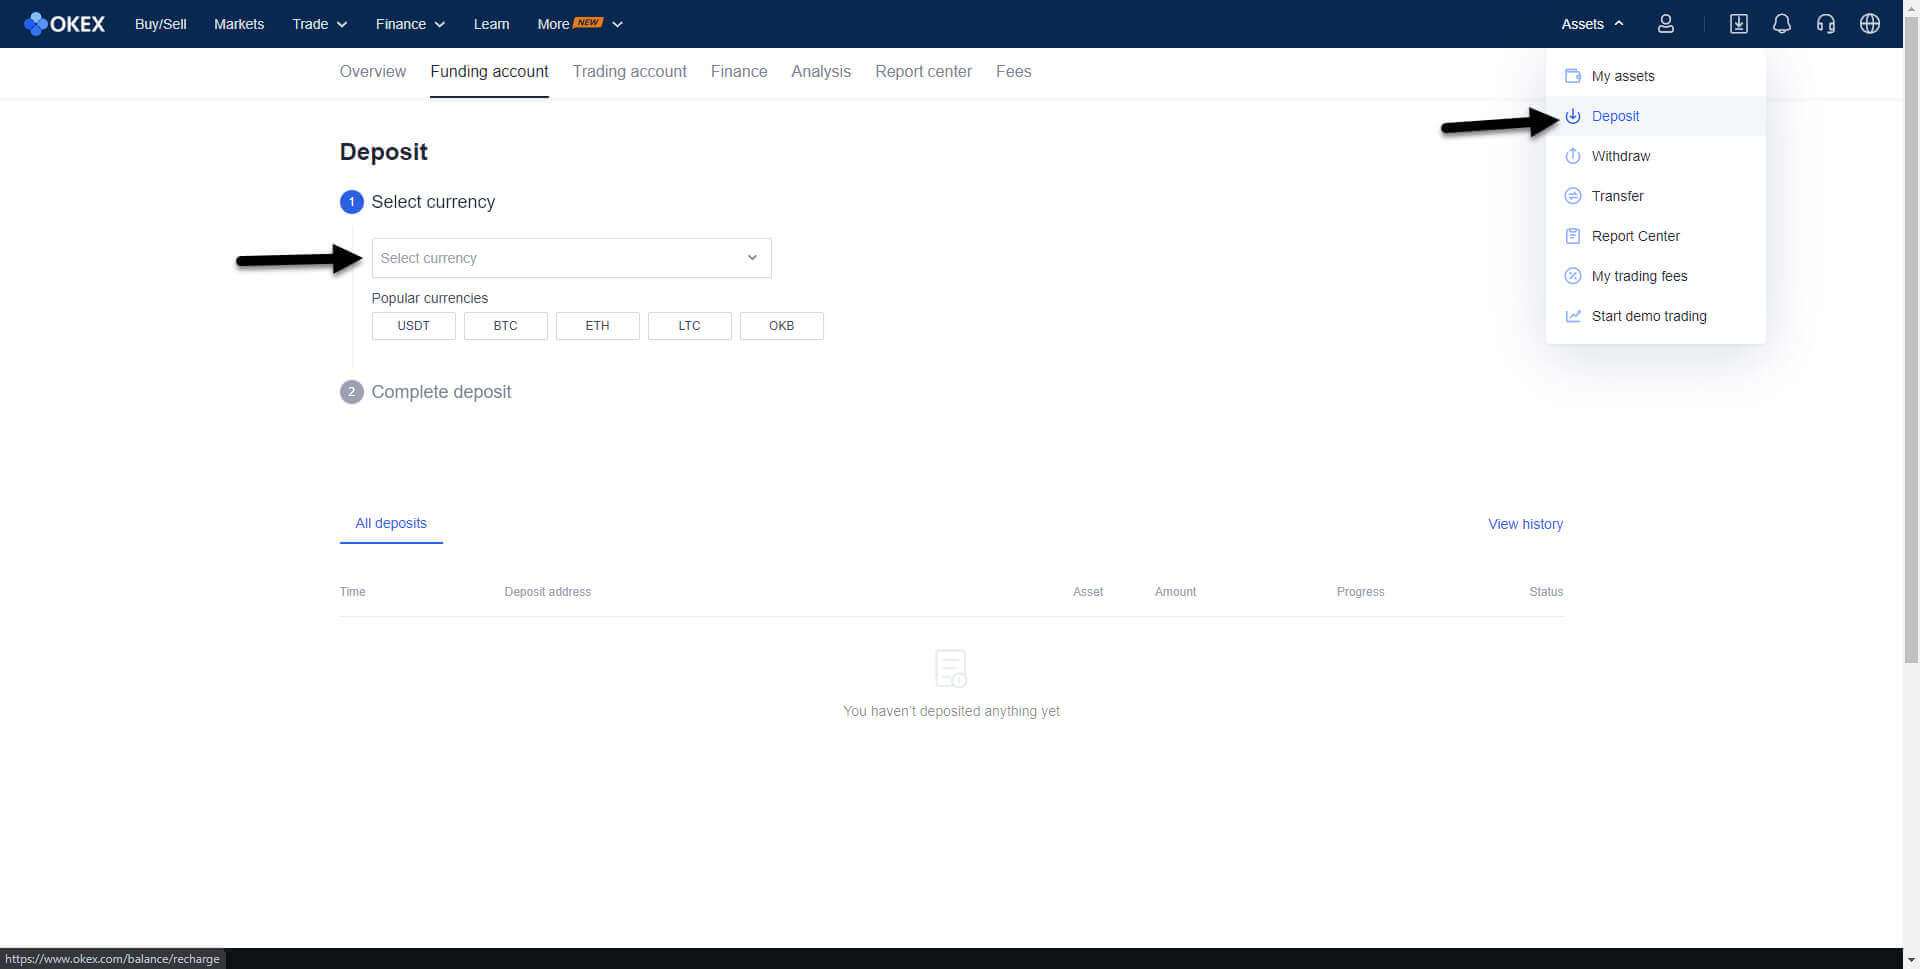This screenshot has height=969, width=1920.
Task: Click the Deposit address column header
Action: (x=548, y=592)
